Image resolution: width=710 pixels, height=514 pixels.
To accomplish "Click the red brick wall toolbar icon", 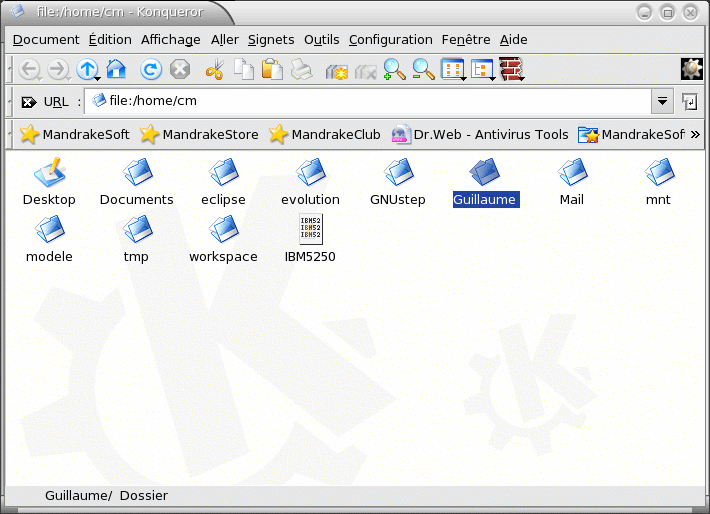I will [x=511, y=69].
